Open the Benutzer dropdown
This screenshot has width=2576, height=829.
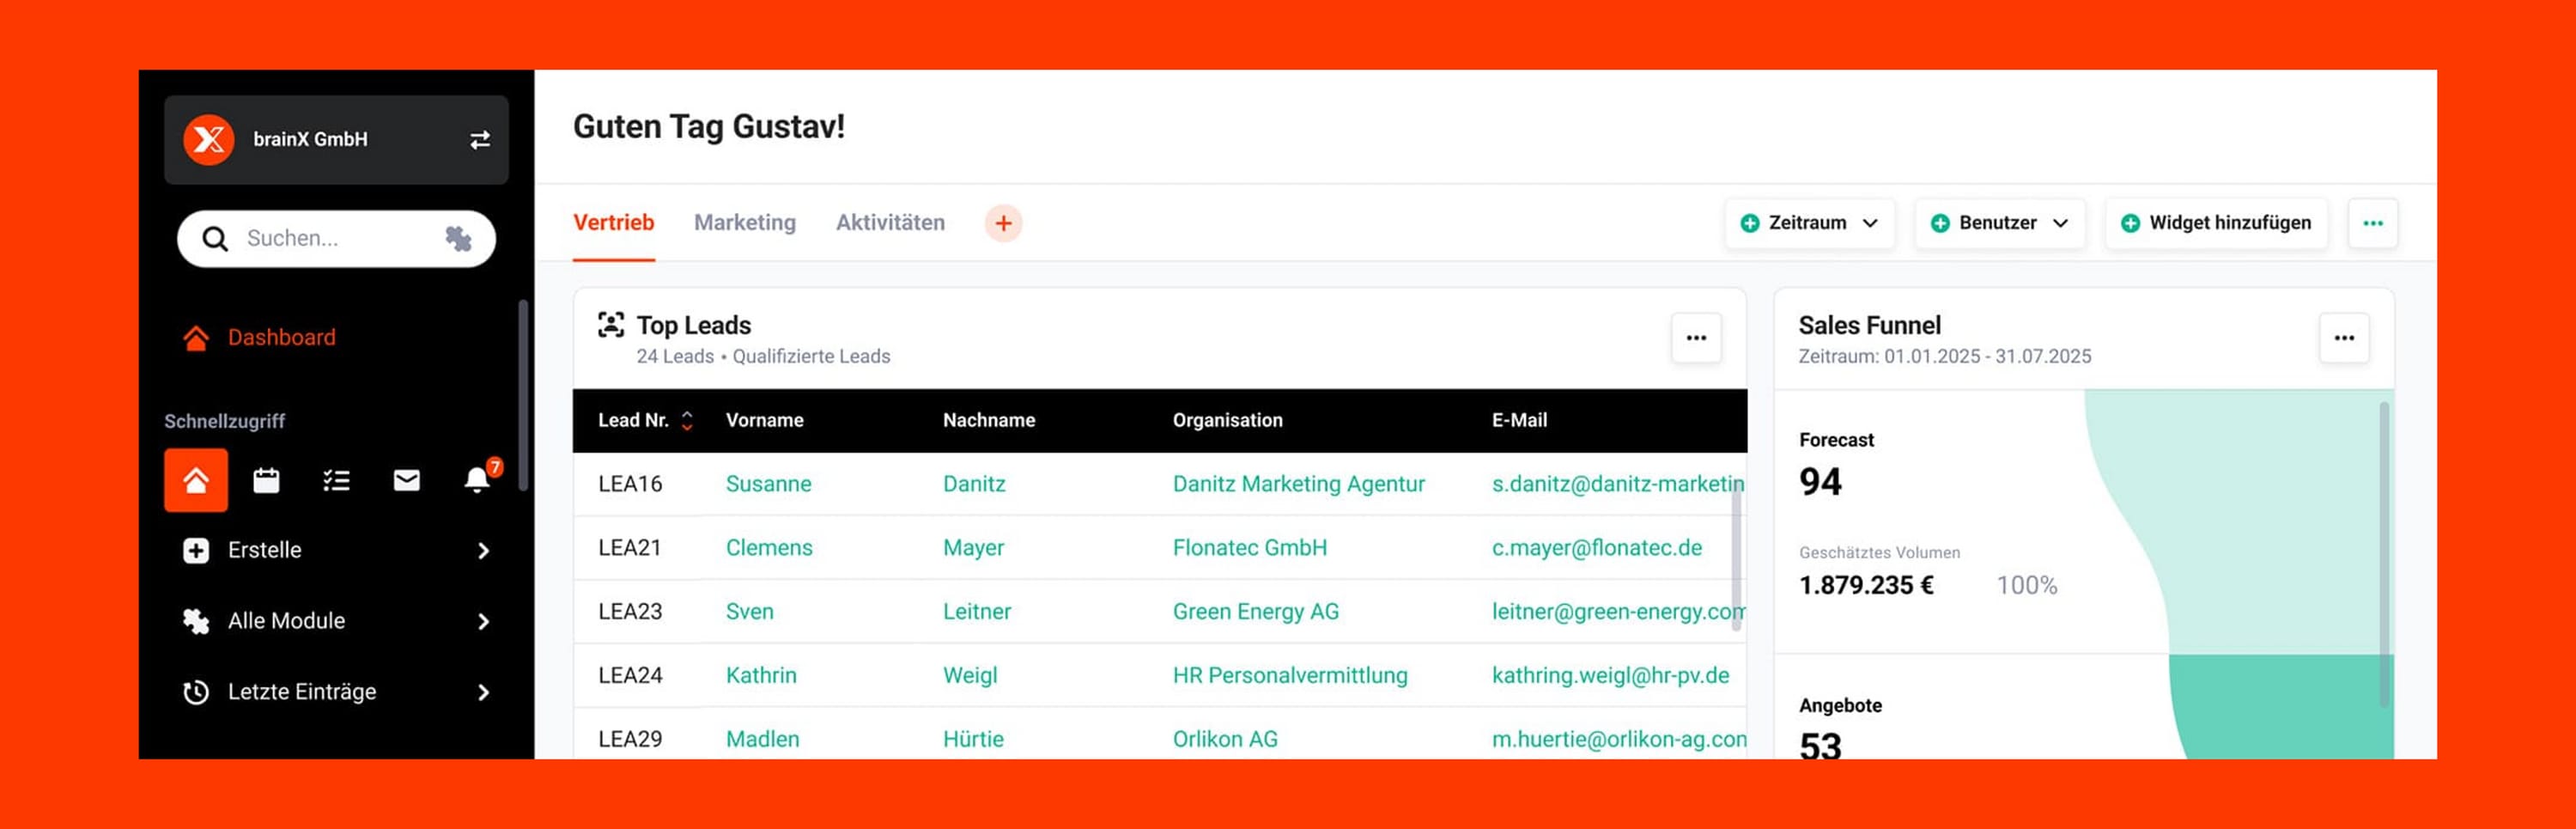[1999, 223]
